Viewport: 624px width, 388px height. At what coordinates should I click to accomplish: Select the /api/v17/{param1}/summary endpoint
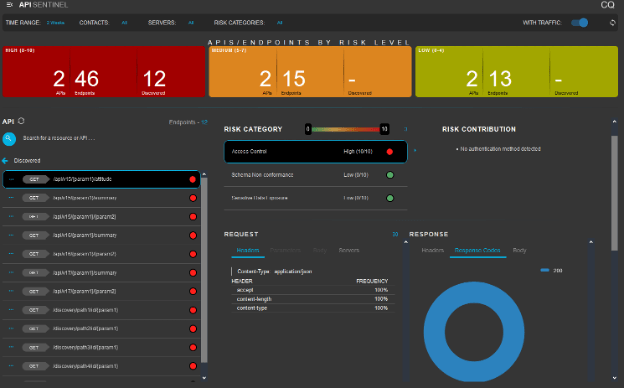[101, 273]
